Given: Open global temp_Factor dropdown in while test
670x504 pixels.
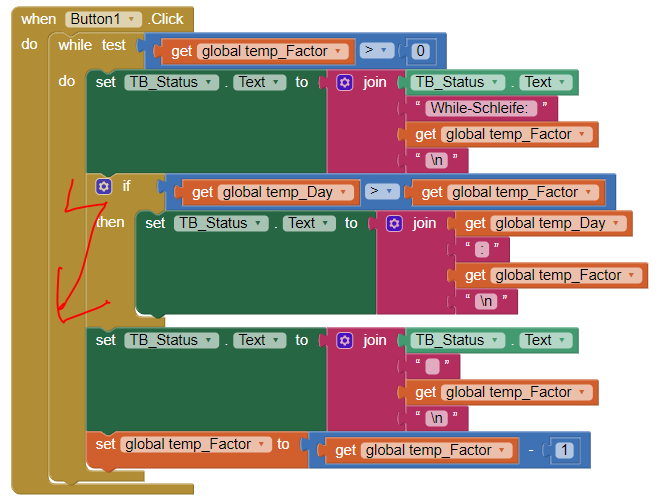Looking at the screenshot, I should click(340, 51).
